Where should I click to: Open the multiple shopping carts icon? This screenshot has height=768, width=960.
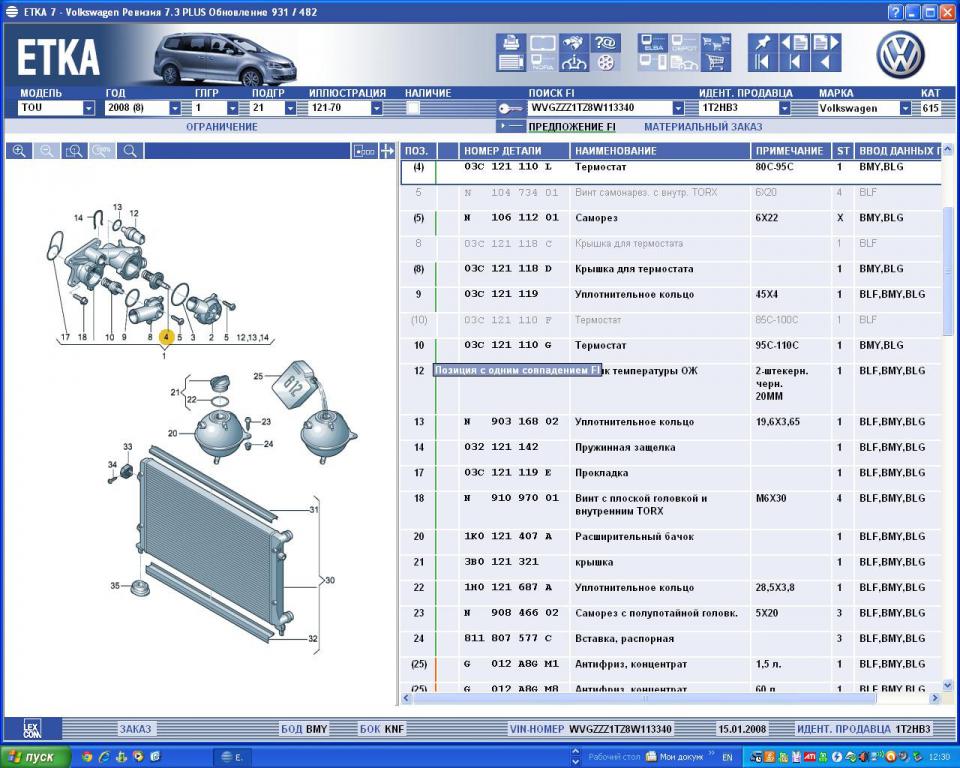(x=716, y=43)
